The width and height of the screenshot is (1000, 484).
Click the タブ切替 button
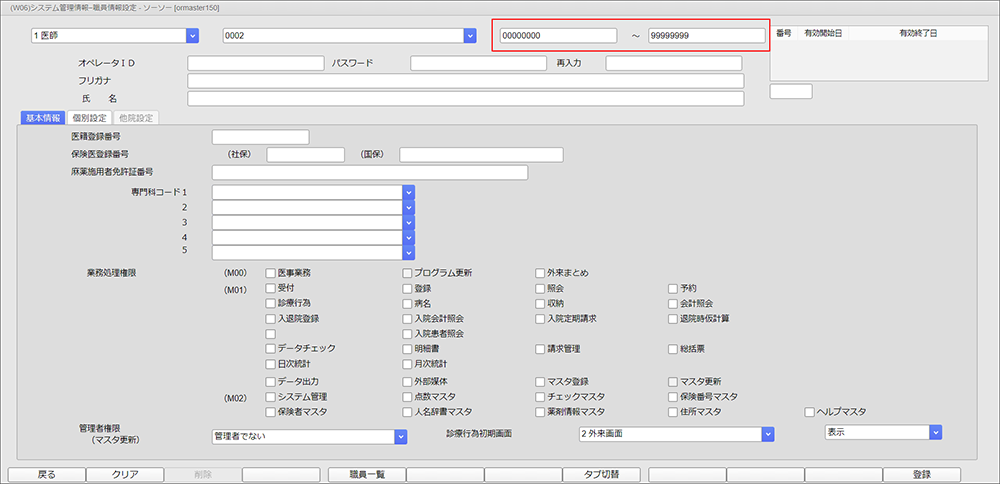coord(606,474)
